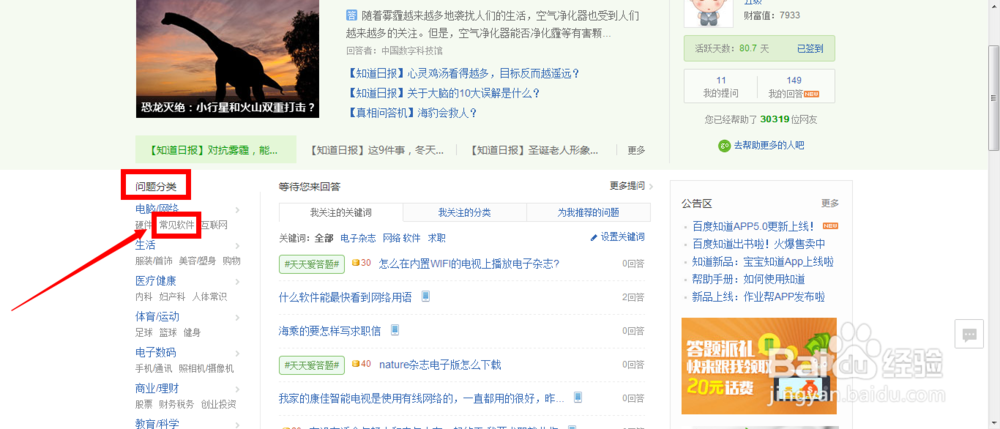Click the green go icon beside 去帮助更多的人吧
The height and width of the screenshot is (429, 1000).
coord(724,145)
